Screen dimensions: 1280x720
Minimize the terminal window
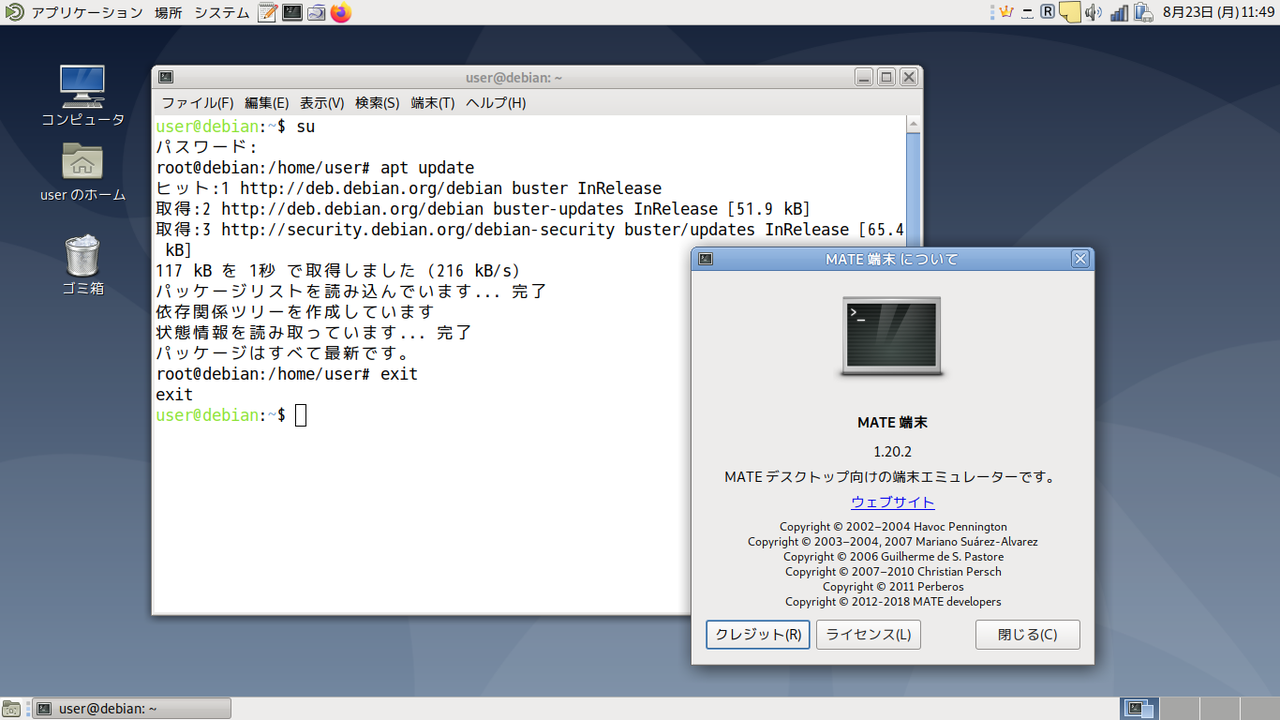863,77
